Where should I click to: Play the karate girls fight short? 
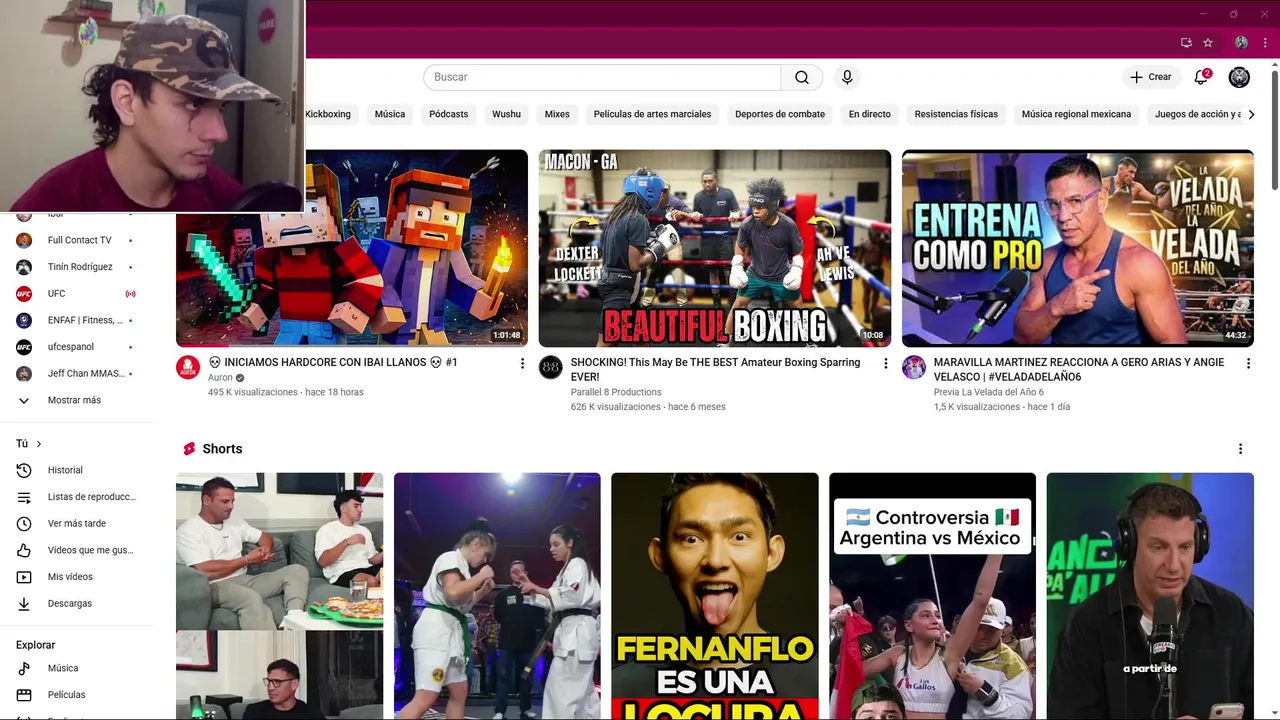[x=497, y=596]
